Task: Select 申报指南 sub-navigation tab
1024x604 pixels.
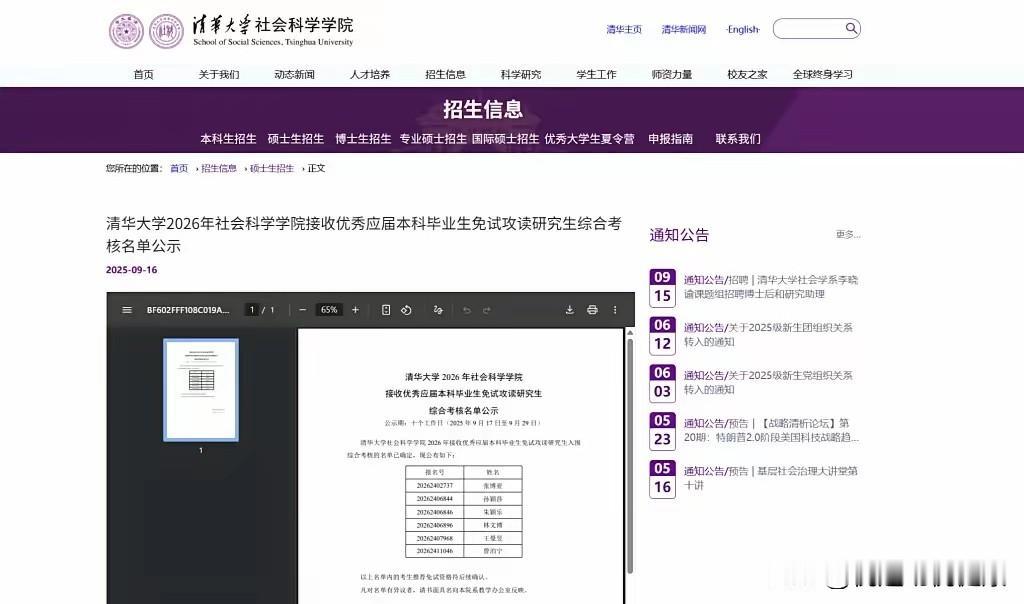Action: (671, 138)
